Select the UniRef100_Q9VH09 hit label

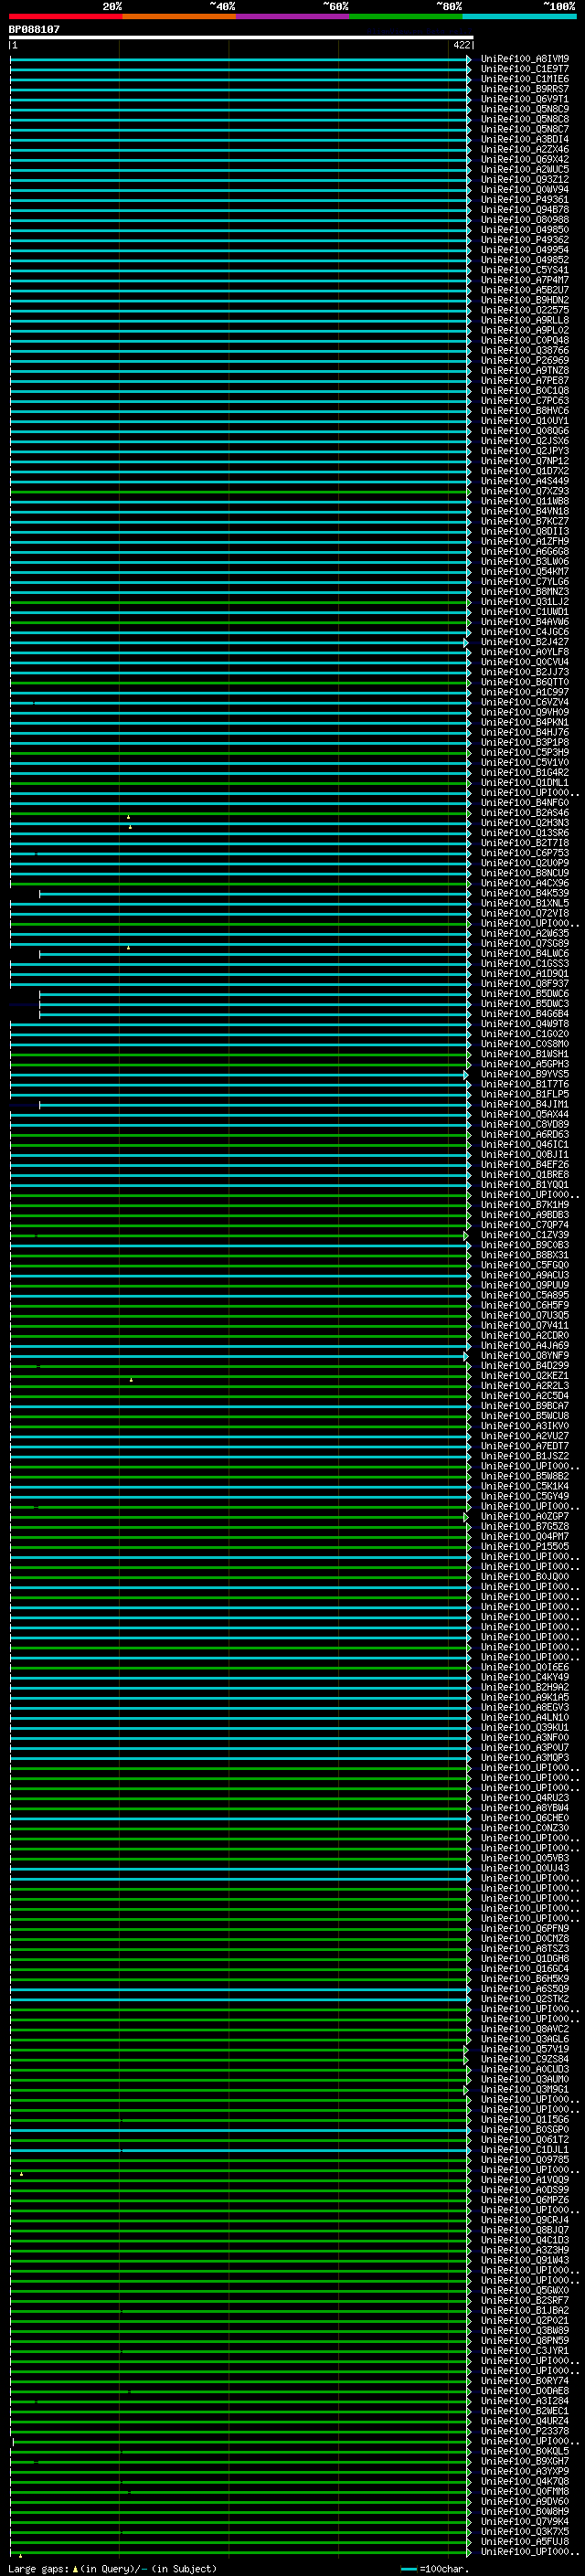coord(525,713)
